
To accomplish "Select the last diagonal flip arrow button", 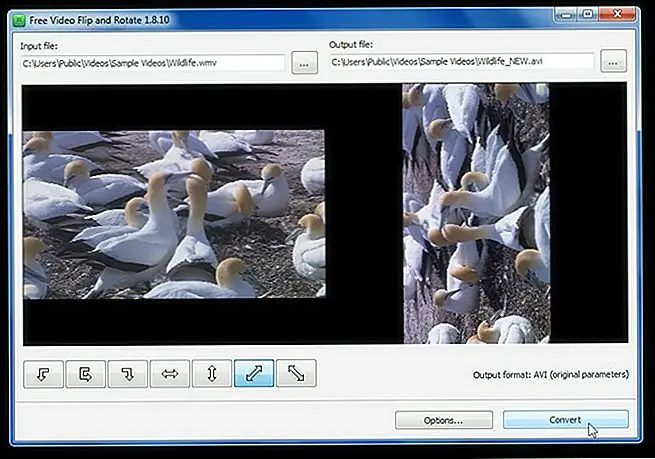I will (x=296, y=375).
